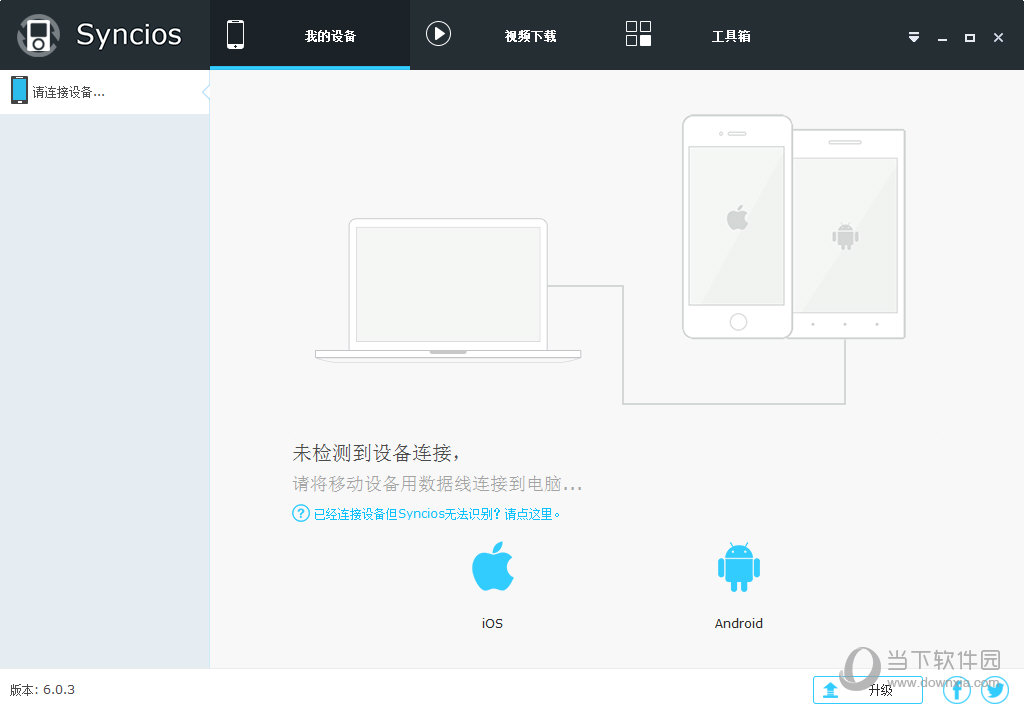Screen dimensions: 1024x712
Task: Close the Syncios window
Action: [998, 38]
